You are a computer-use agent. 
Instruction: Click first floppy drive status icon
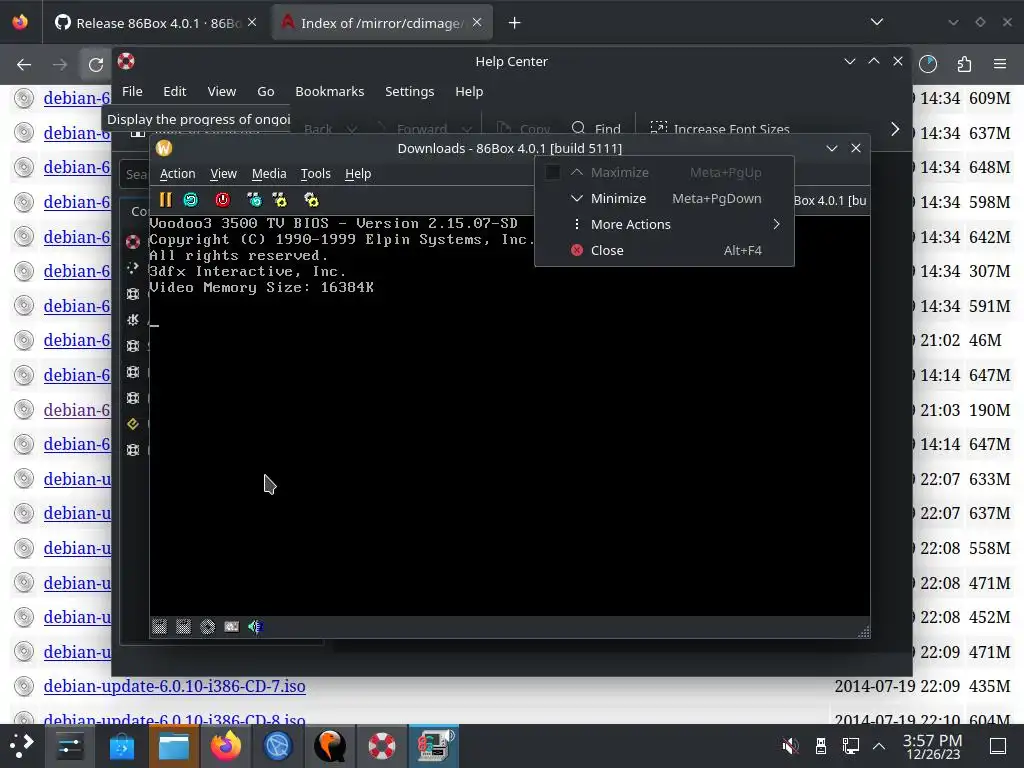(159, 627)
